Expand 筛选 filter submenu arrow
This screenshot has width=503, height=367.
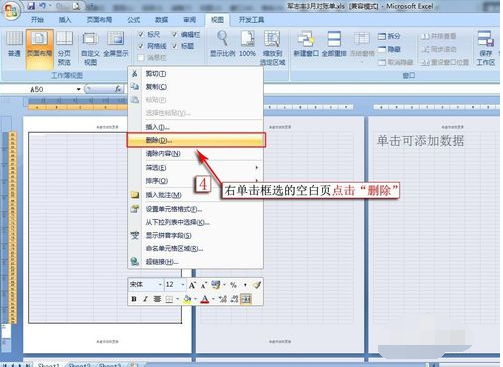[257, 167]
